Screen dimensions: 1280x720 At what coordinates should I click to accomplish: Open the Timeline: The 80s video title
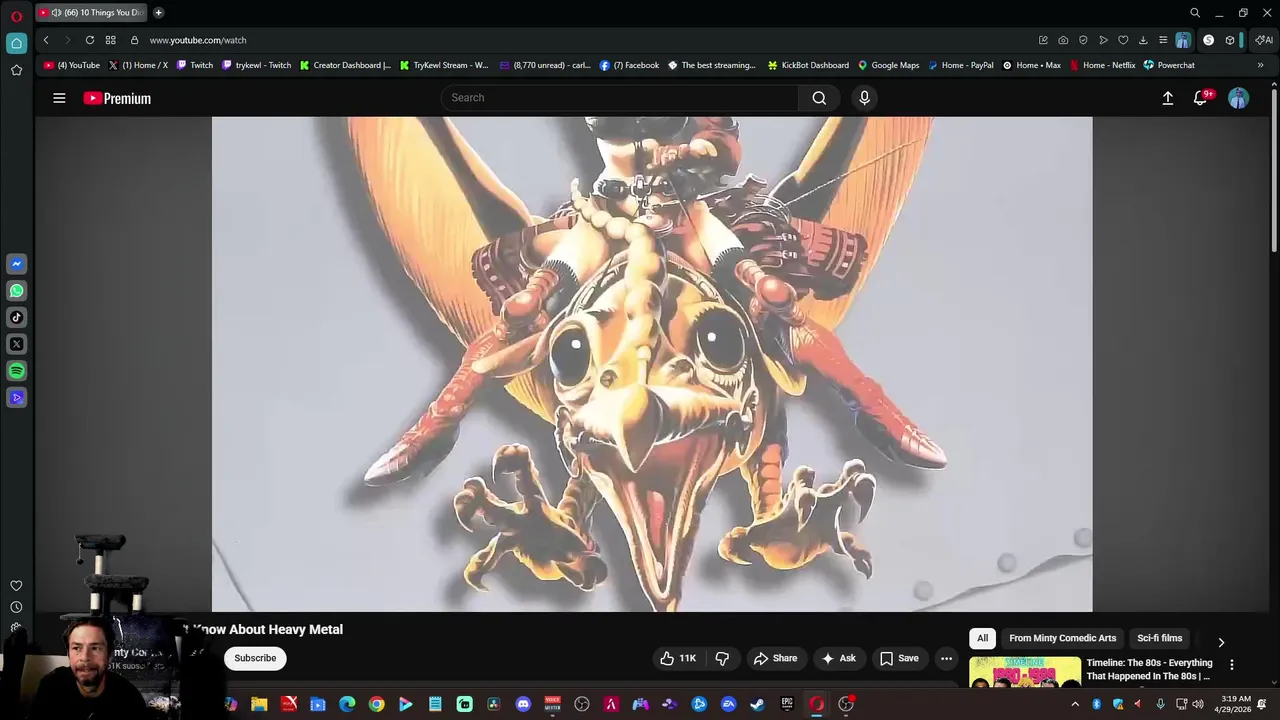point(1149,669)
